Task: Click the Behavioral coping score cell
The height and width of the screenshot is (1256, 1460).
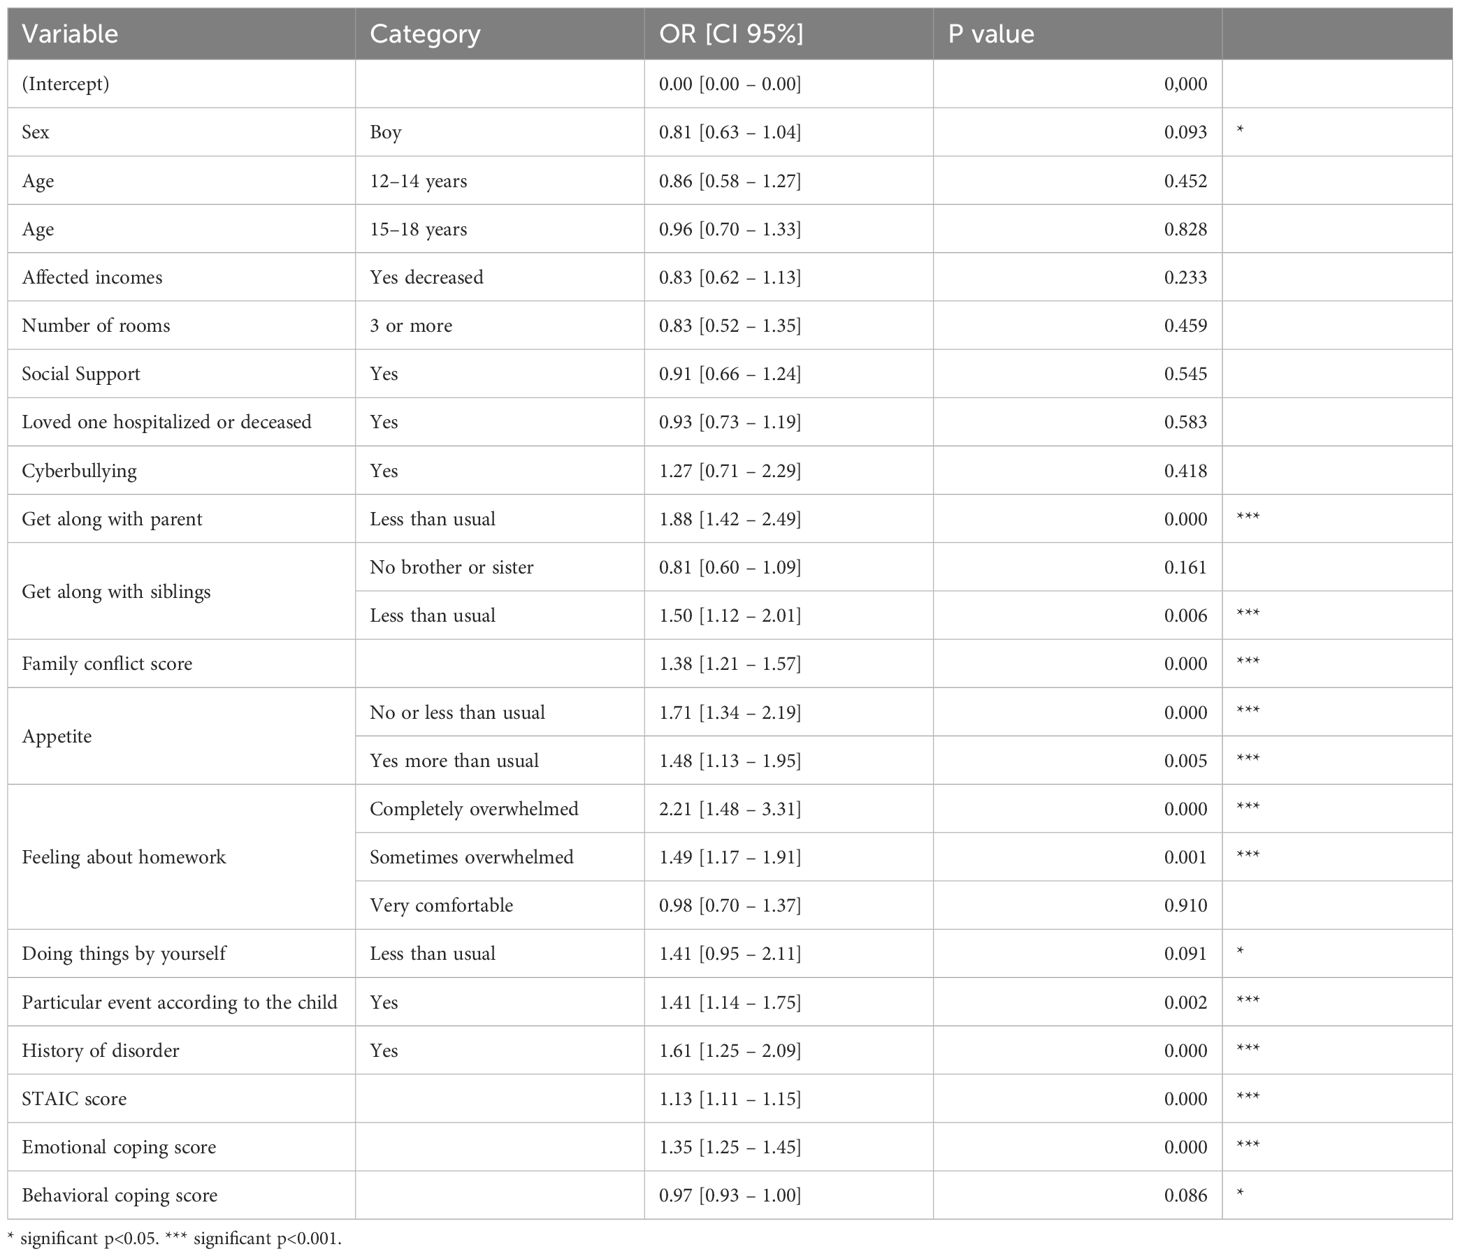Action: (119, 1195)
